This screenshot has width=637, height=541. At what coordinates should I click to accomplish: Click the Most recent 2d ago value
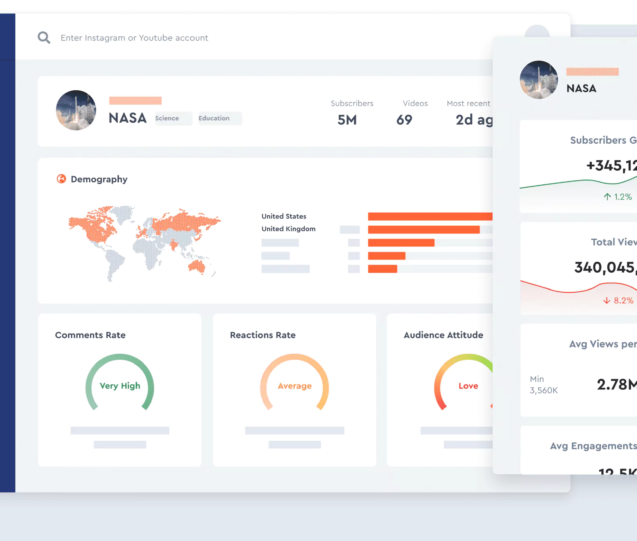click(x=474, y=120)
